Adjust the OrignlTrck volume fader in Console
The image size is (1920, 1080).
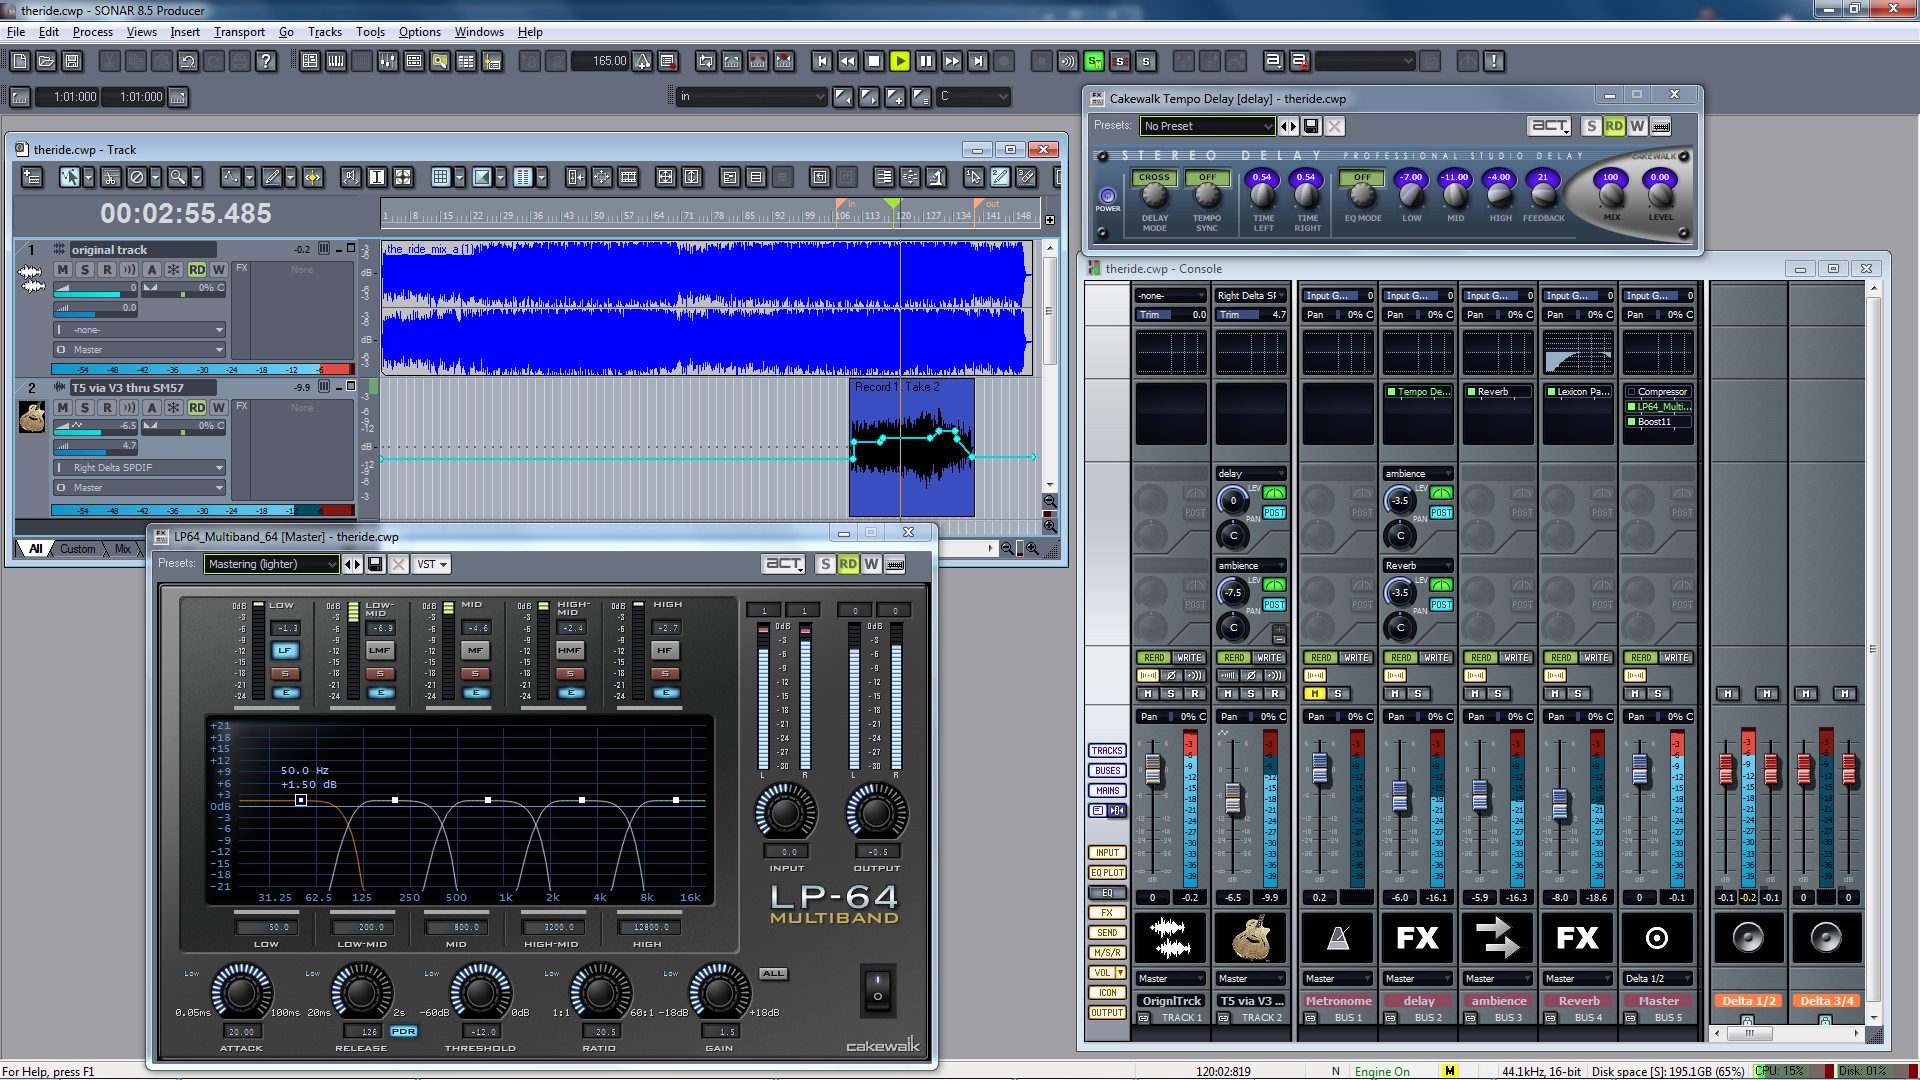(1153, 770)
